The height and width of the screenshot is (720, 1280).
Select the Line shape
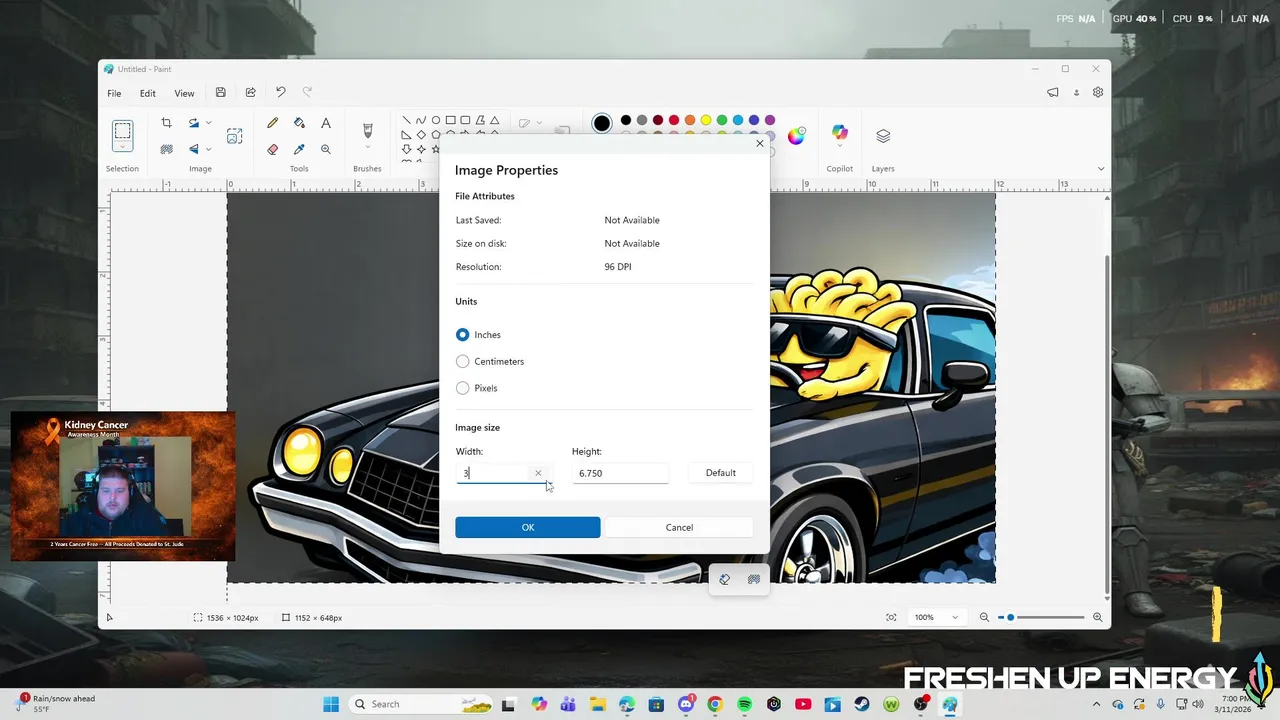[406, 120]
